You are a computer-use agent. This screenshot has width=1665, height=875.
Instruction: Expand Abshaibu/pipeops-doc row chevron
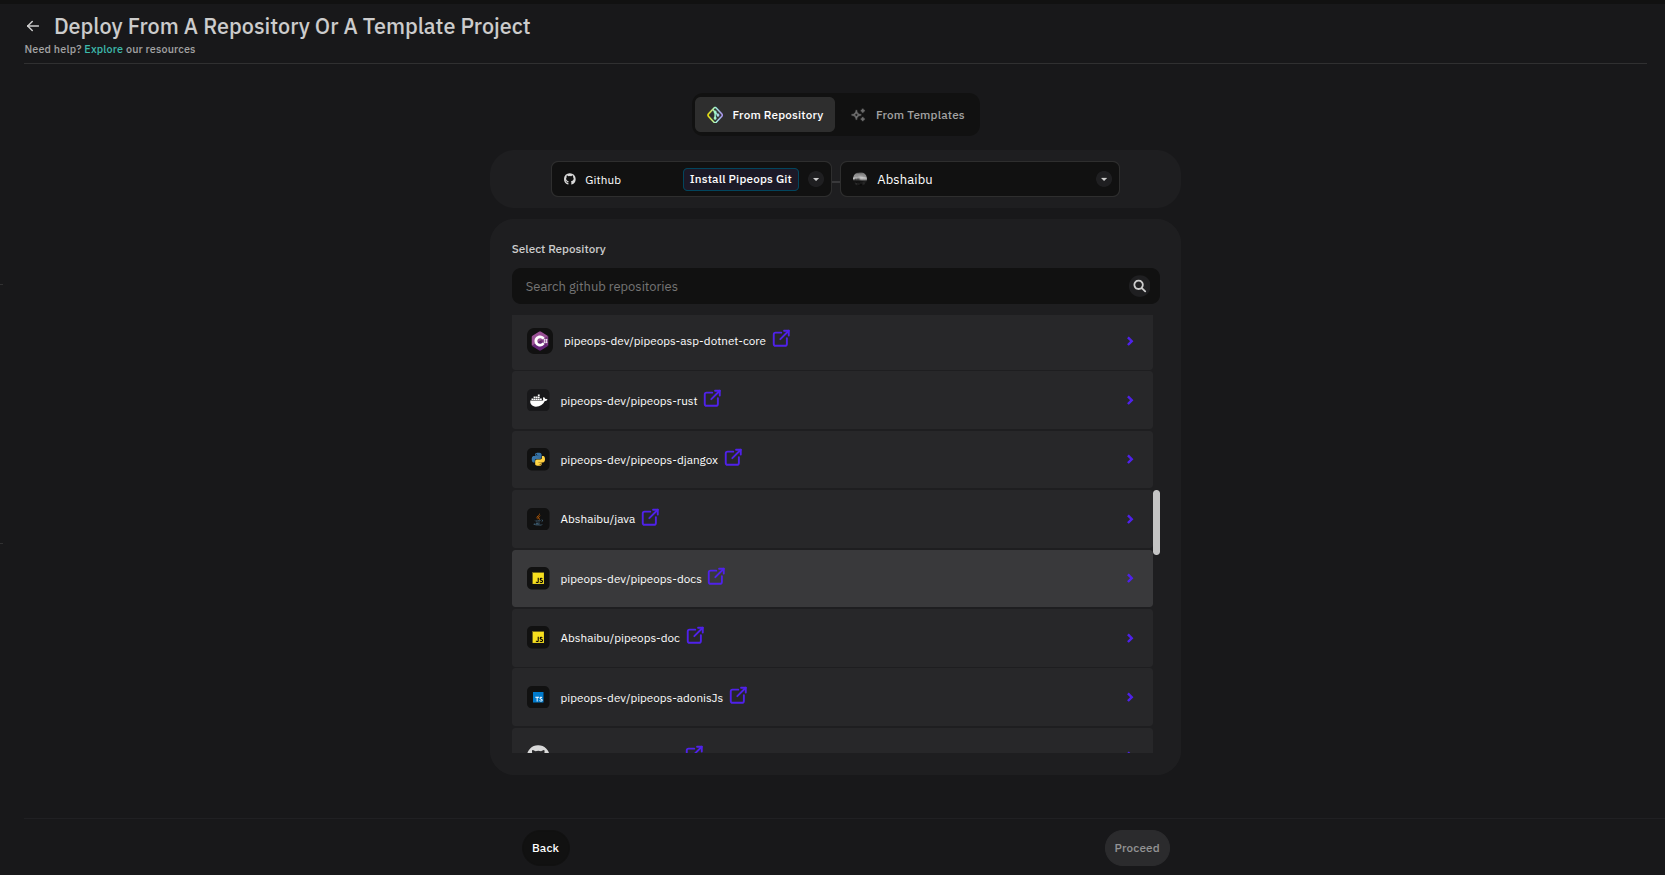1130,638
